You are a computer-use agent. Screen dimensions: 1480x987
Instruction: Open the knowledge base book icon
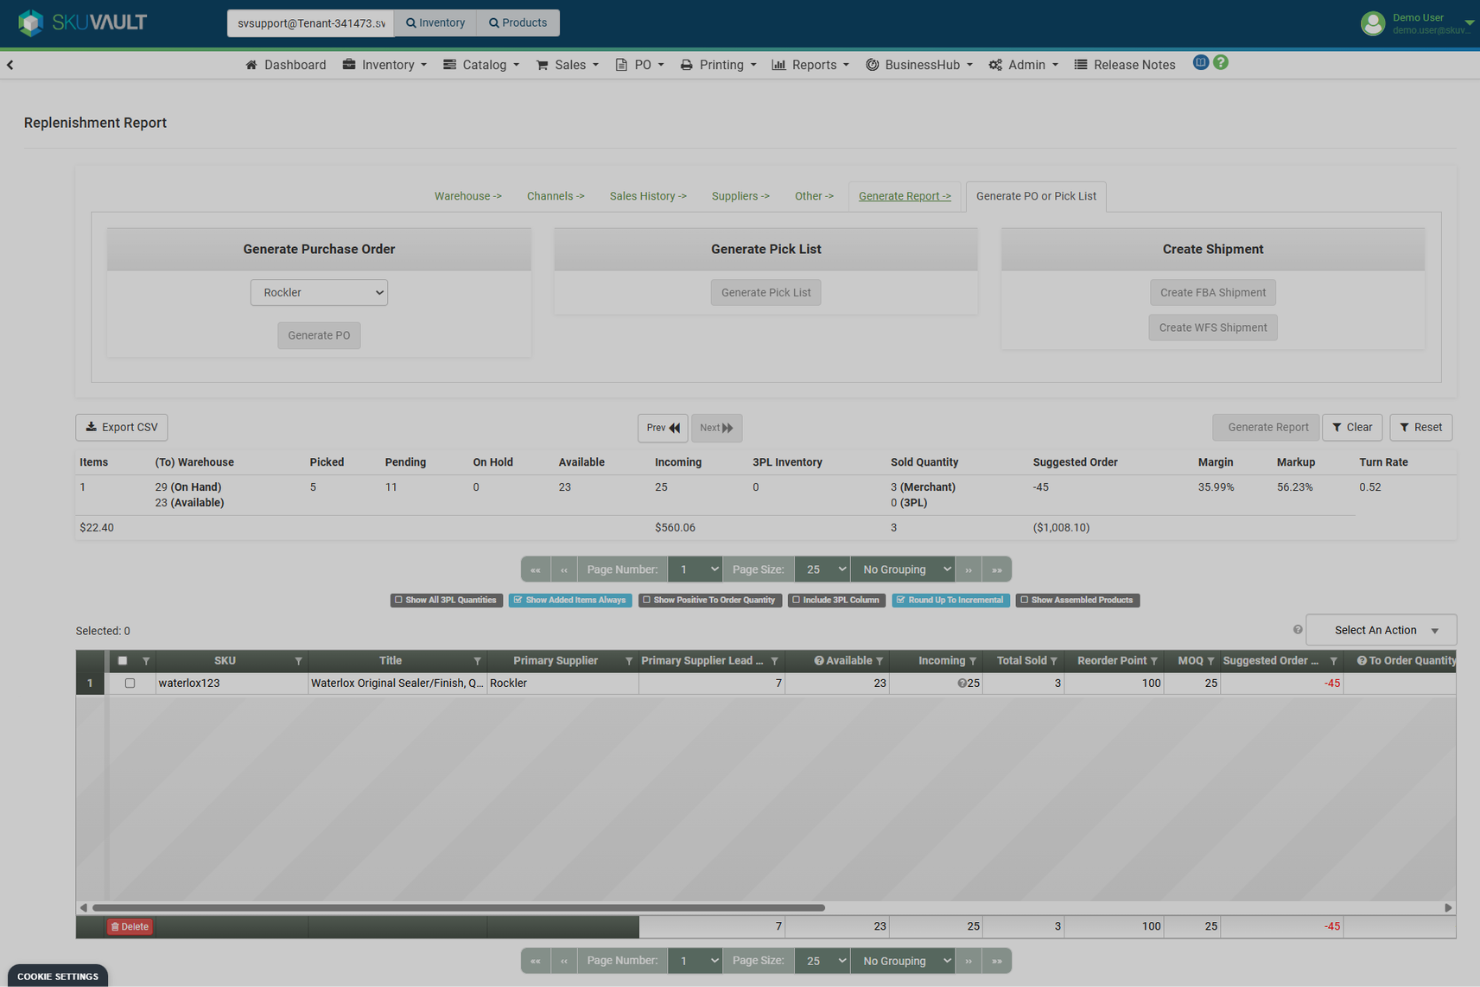1200,62
